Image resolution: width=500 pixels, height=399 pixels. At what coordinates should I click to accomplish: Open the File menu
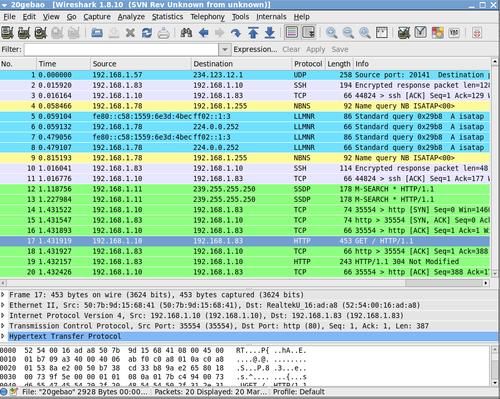pyautogui.click(x=9, y=17)
